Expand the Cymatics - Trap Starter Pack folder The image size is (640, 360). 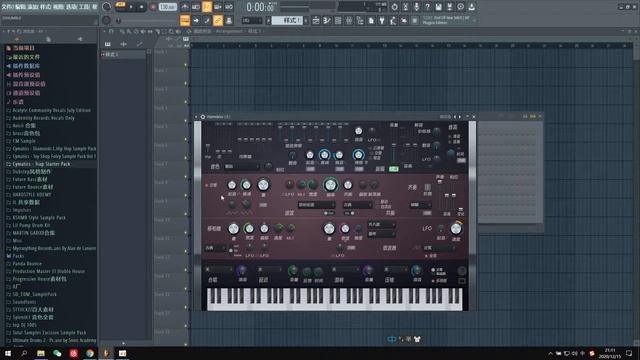[41, 164]
